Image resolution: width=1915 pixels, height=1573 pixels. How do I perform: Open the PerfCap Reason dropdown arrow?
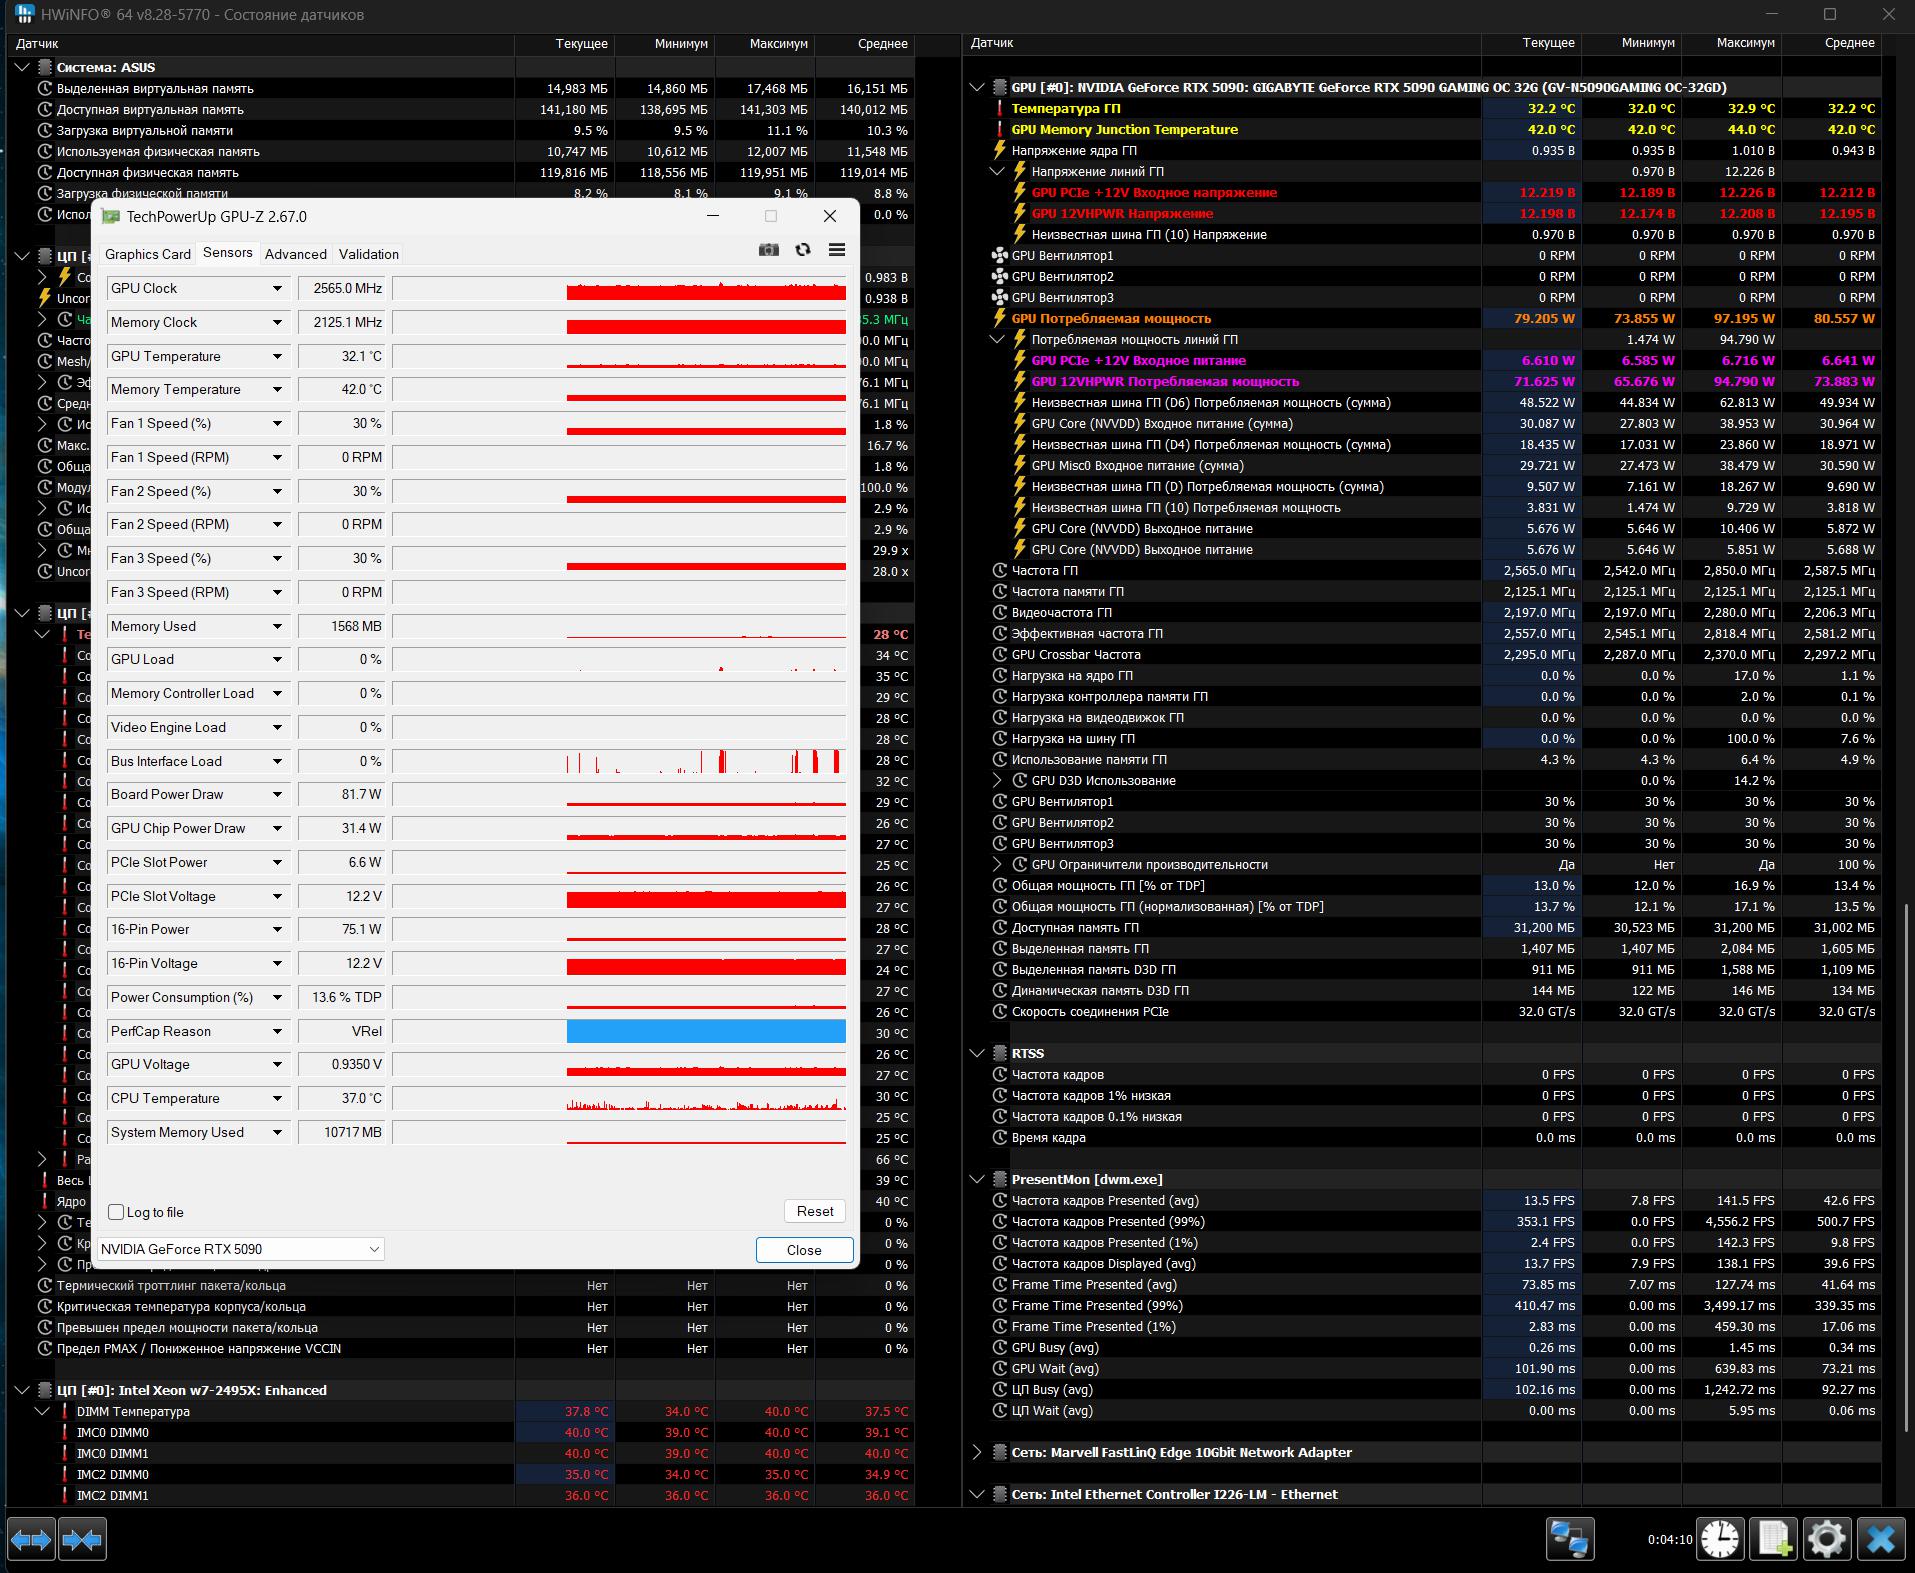pos(277,1032)
